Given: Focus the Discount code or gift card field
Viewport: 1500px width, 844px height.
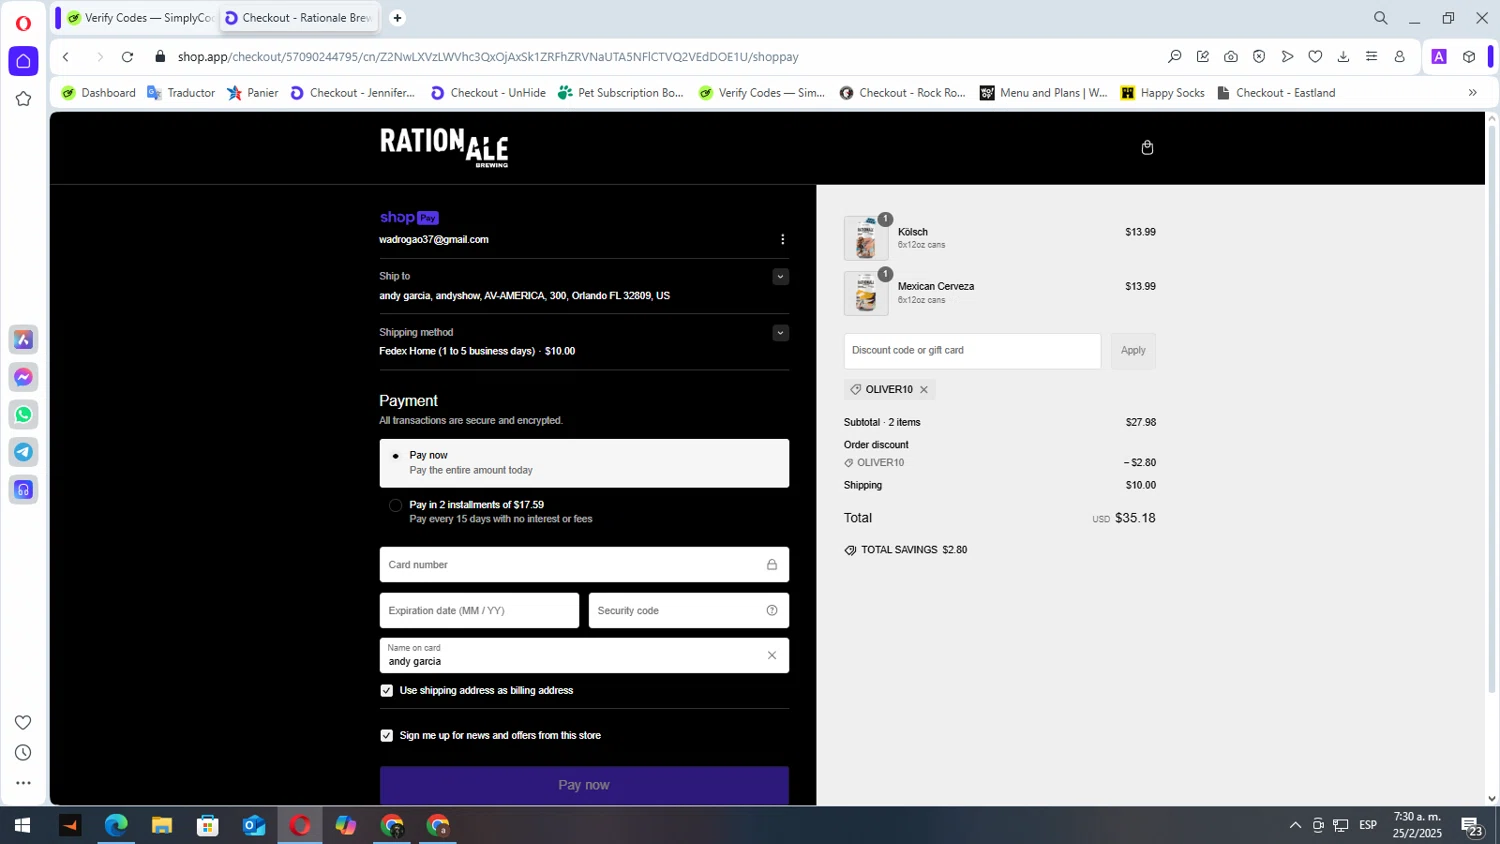Looking at the screenshot, I should tap(972, 351).
